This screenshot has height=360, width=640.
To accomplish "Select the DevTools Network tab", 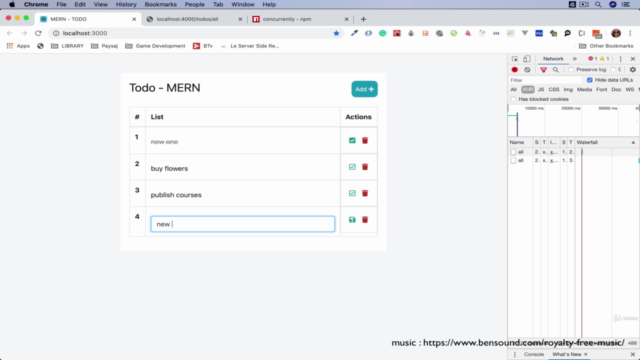I will 553,59.
